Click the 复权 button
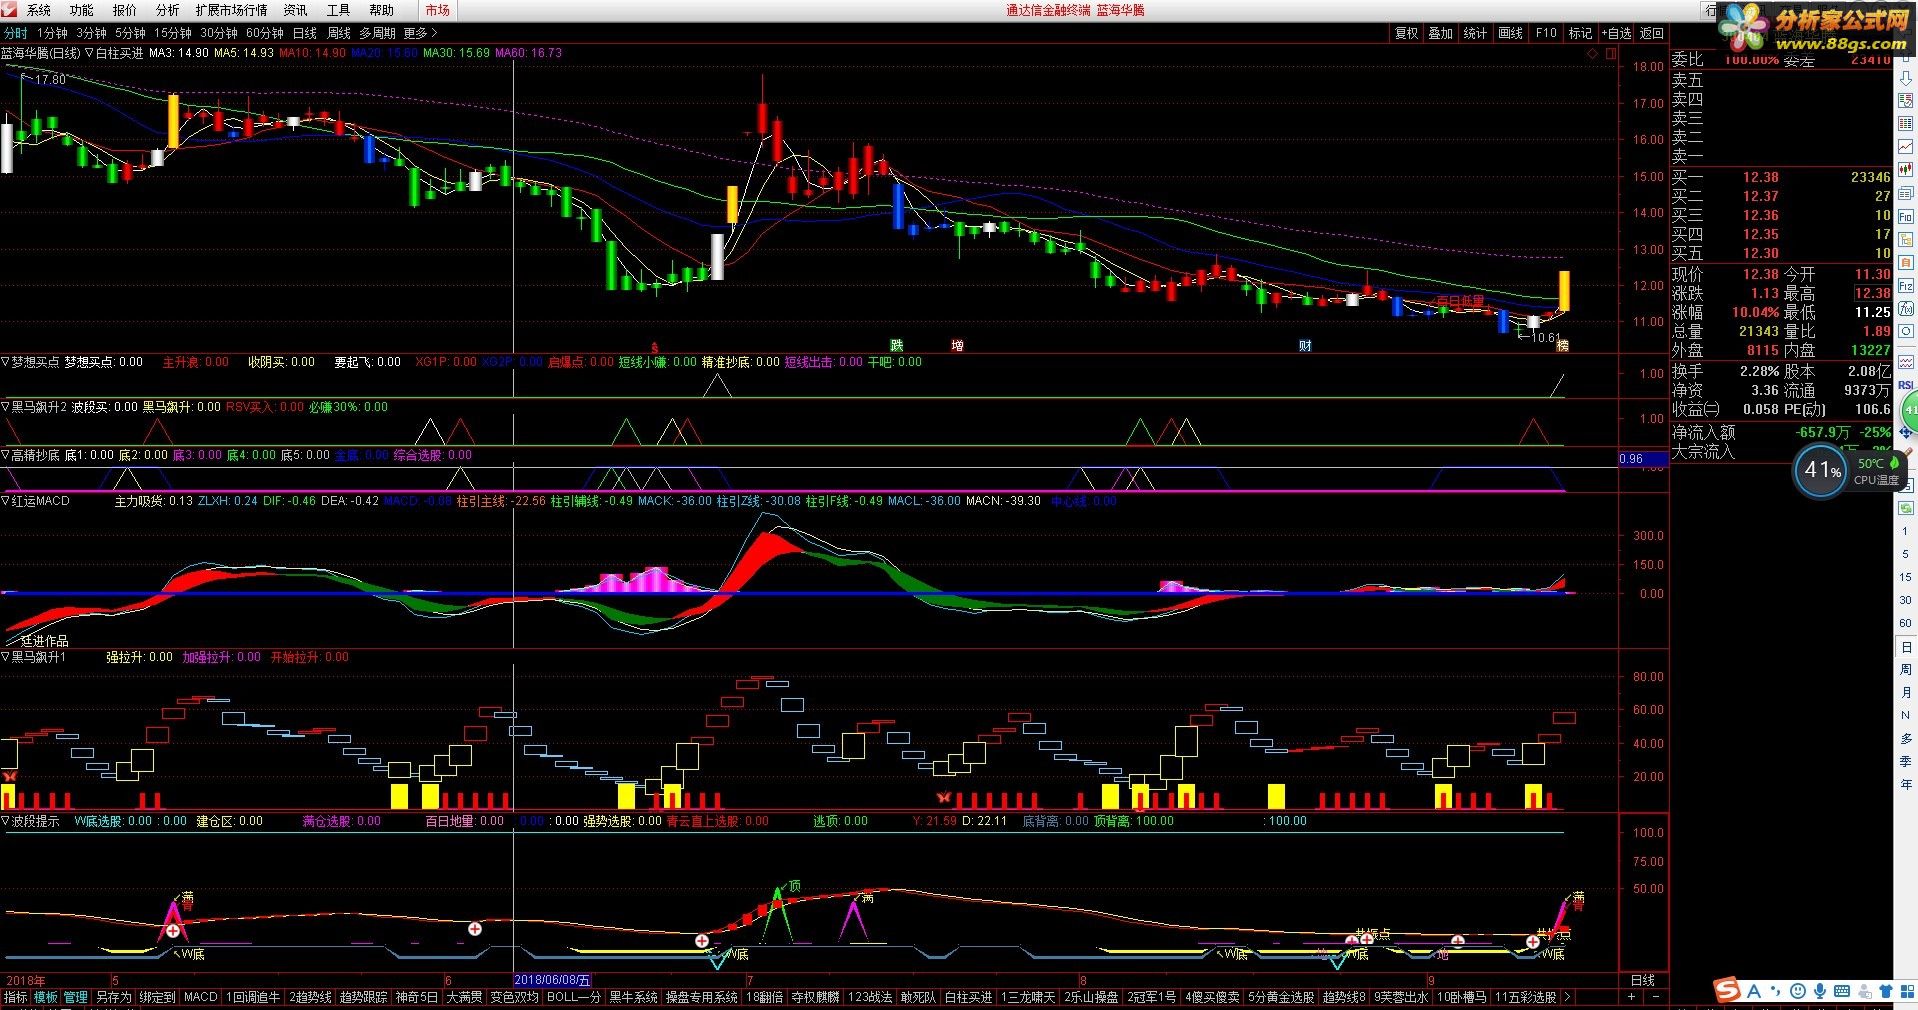 pos(1407,33)
